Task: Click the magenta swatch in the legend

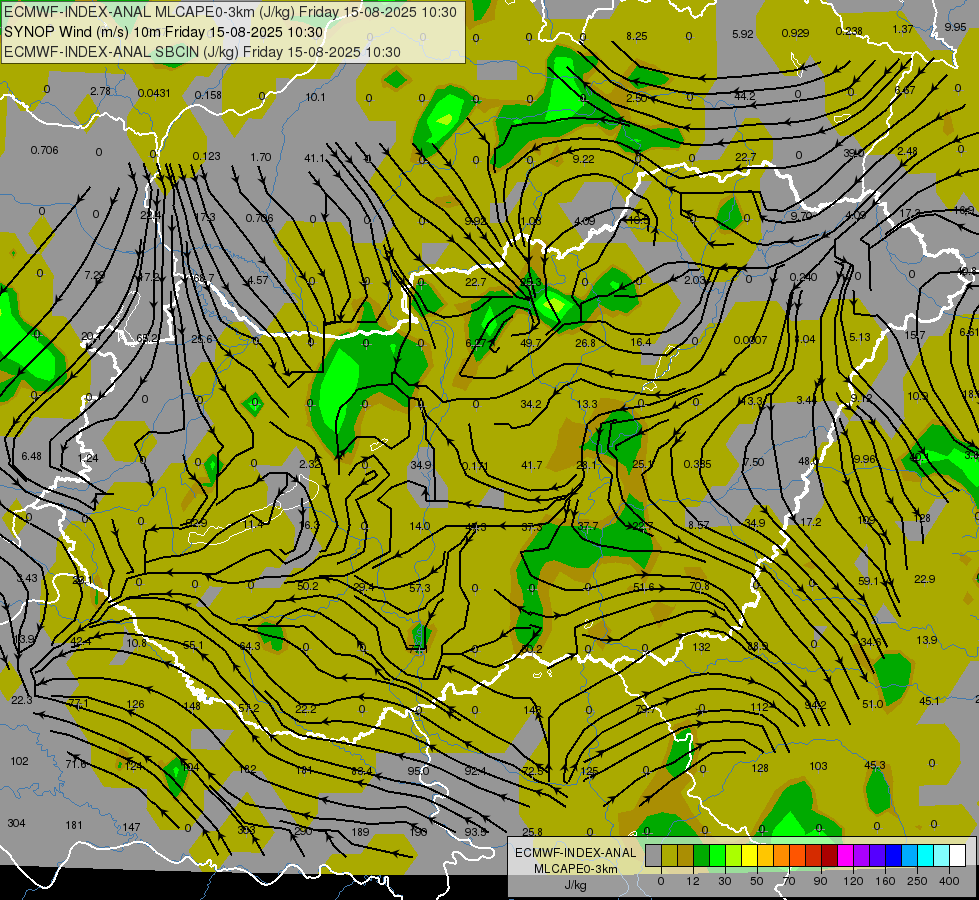Action: point(845,856)
